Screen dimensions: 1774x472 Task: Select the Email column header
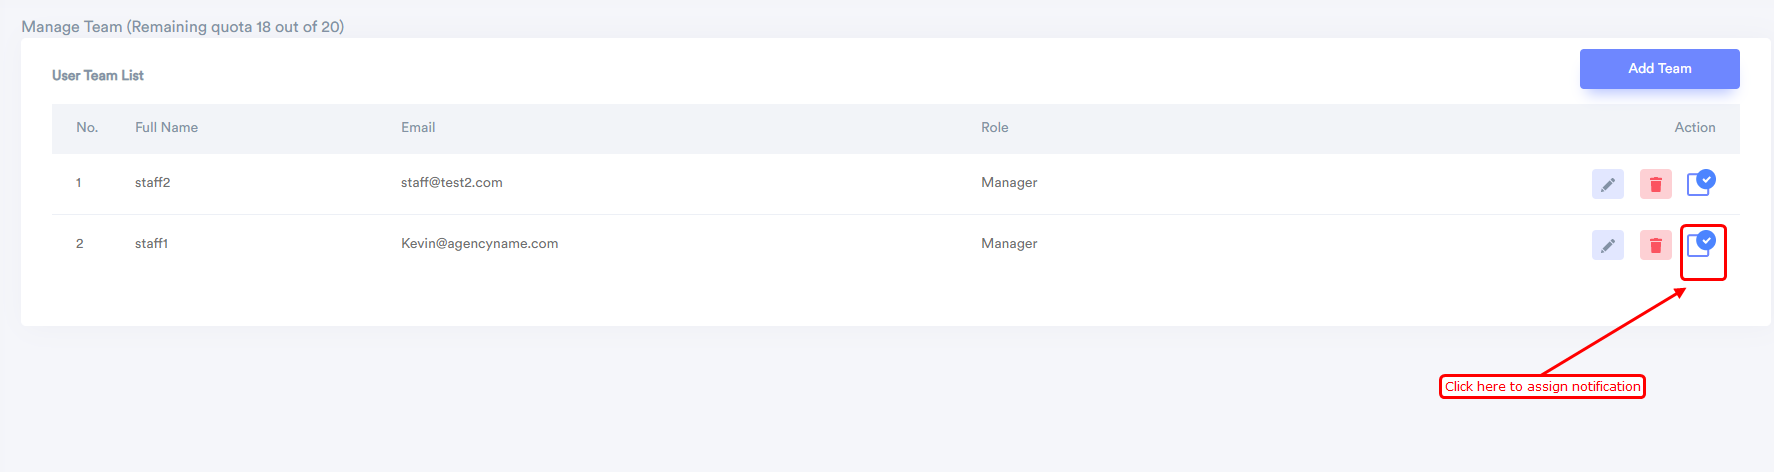[x=418, y=128]
